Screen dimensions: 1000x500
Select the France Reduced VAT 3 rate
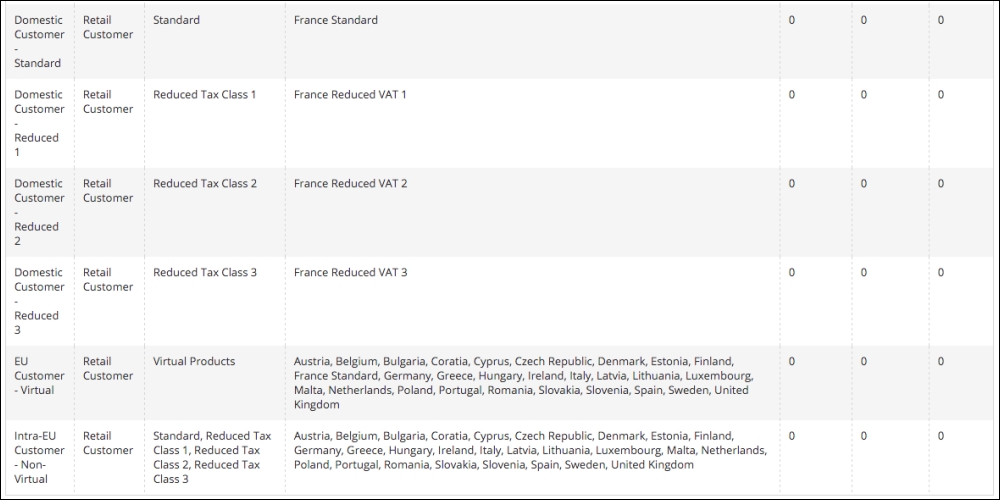[x=350, y=272]
